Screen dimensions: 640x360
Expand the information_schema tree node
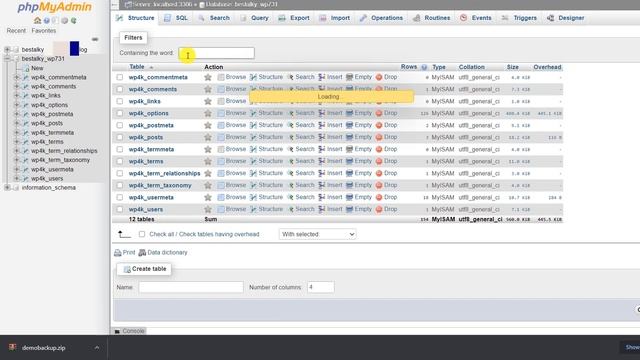(7, 188)
